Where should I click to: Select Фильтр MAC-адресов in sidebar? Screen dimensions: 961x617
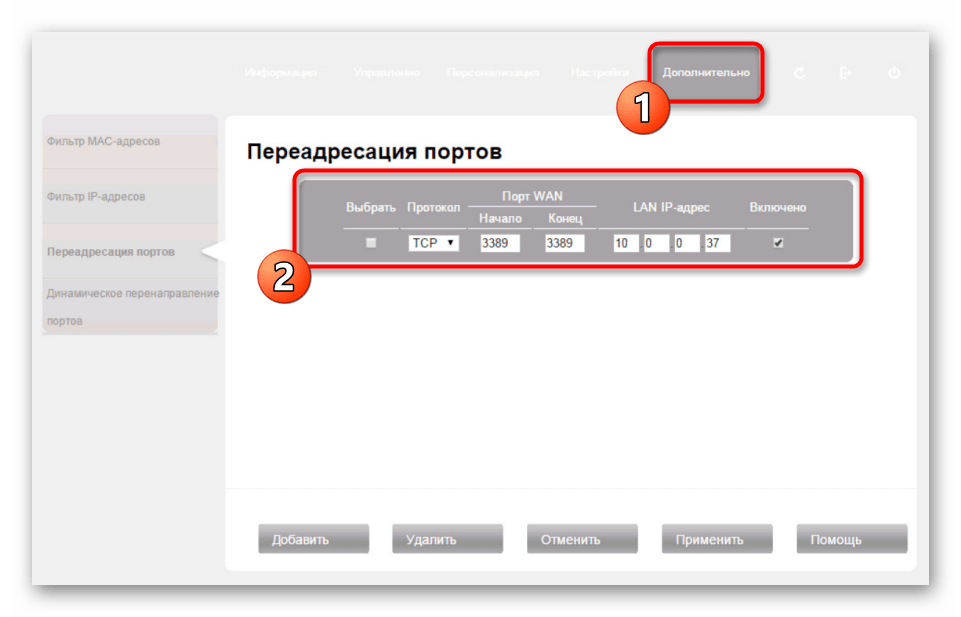pyautogui.click(x=104, y=141)
